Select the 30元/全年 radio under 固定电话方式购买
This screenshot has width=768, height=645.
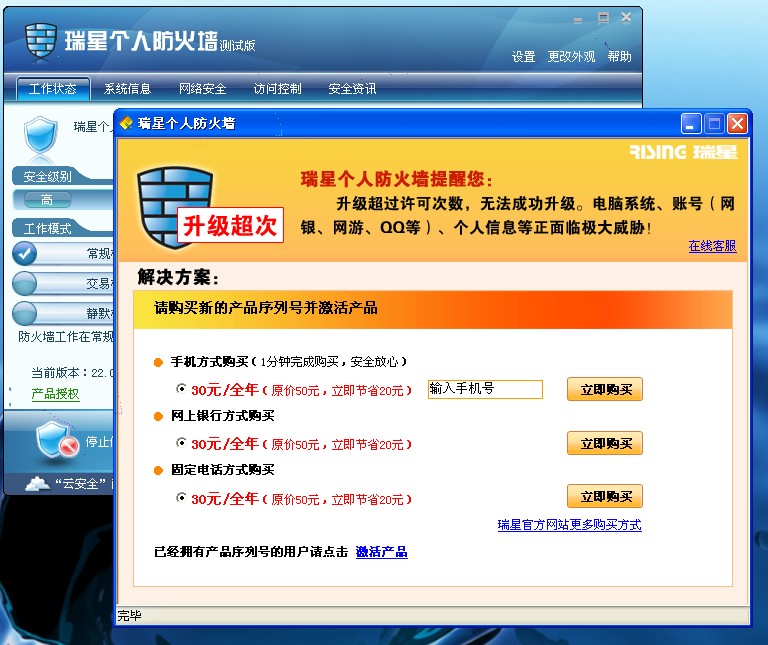pos(181,498)
